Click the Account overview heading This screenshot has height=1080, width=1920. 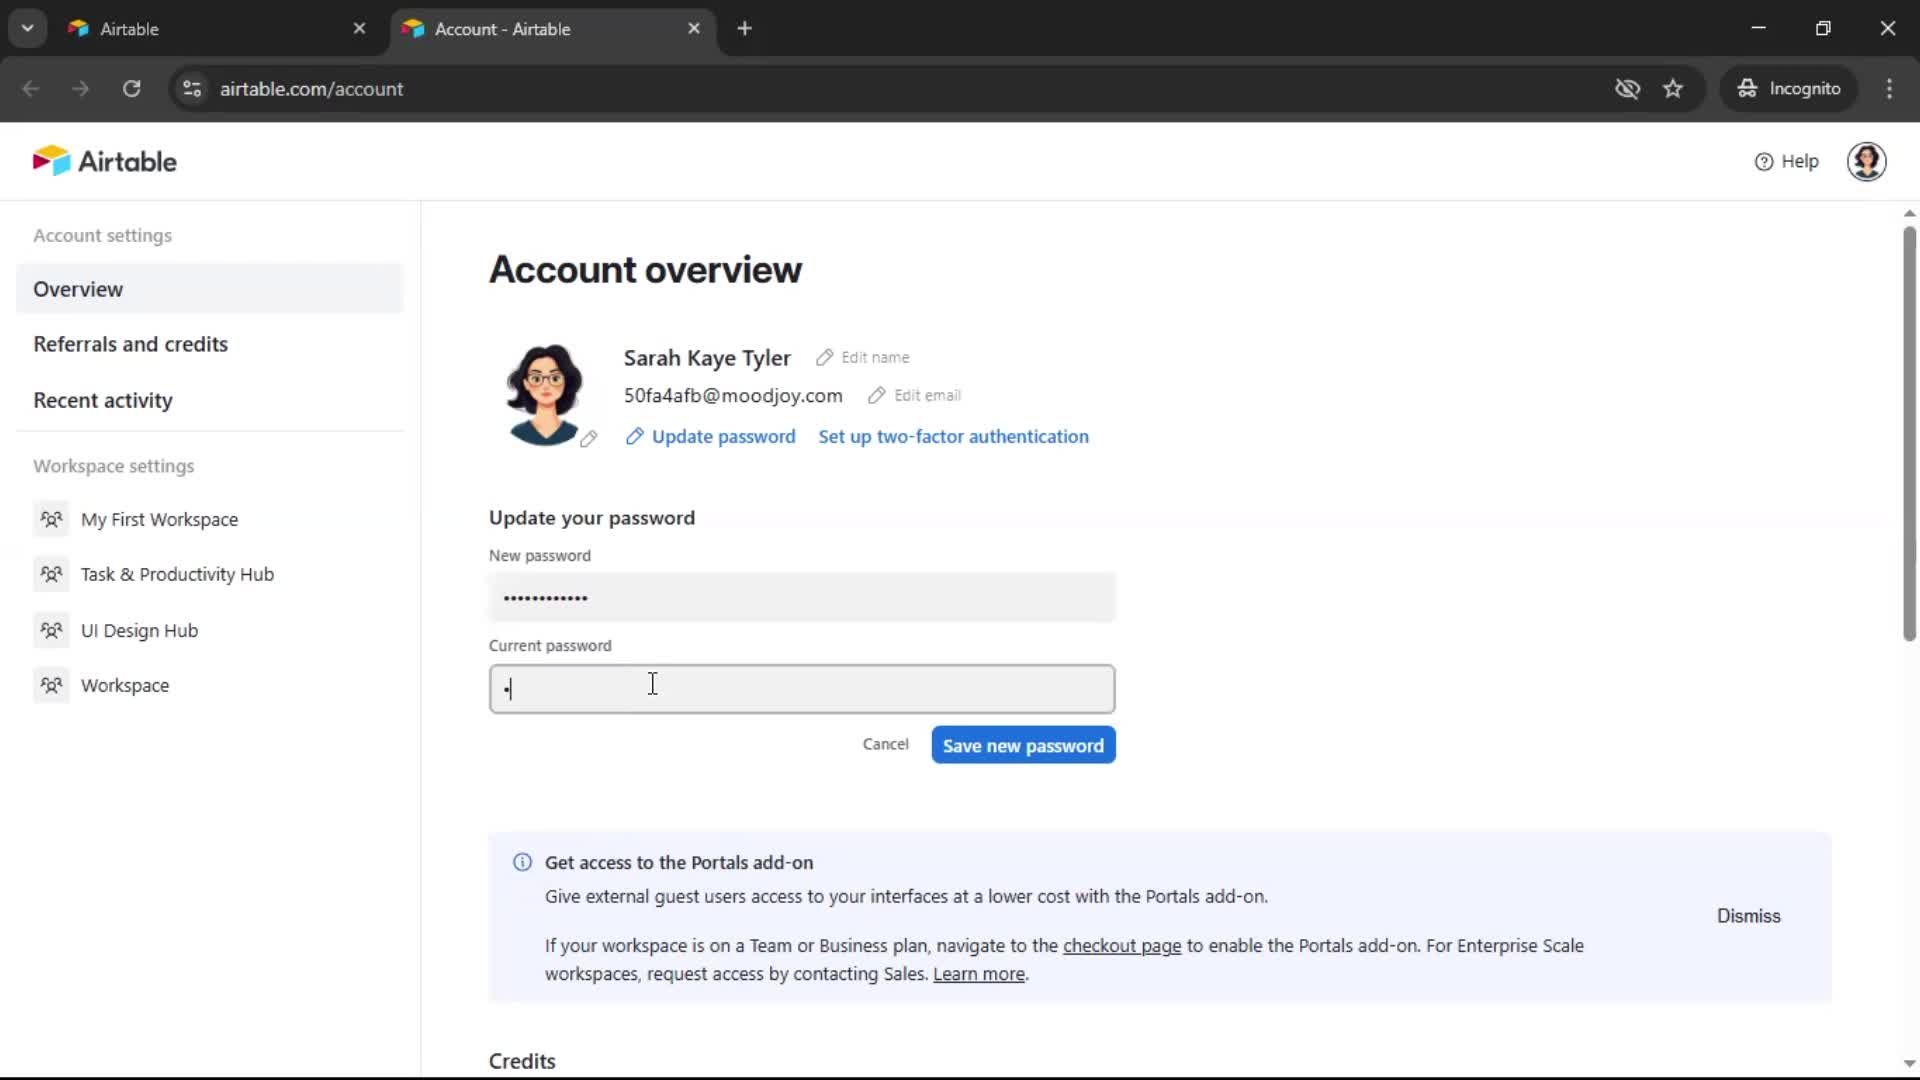pos(645,270)
